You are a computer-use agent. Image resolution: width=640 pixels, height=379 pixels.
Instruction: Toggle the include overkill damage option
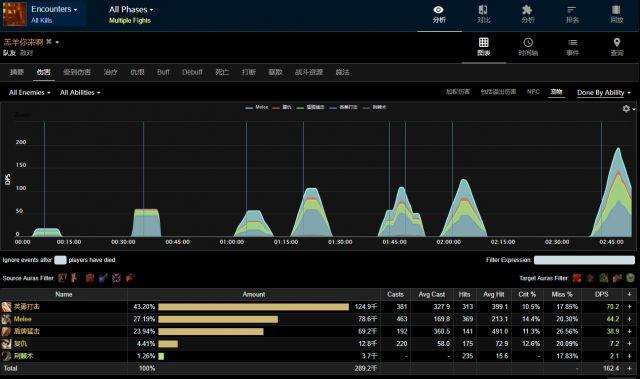[498, 92]
